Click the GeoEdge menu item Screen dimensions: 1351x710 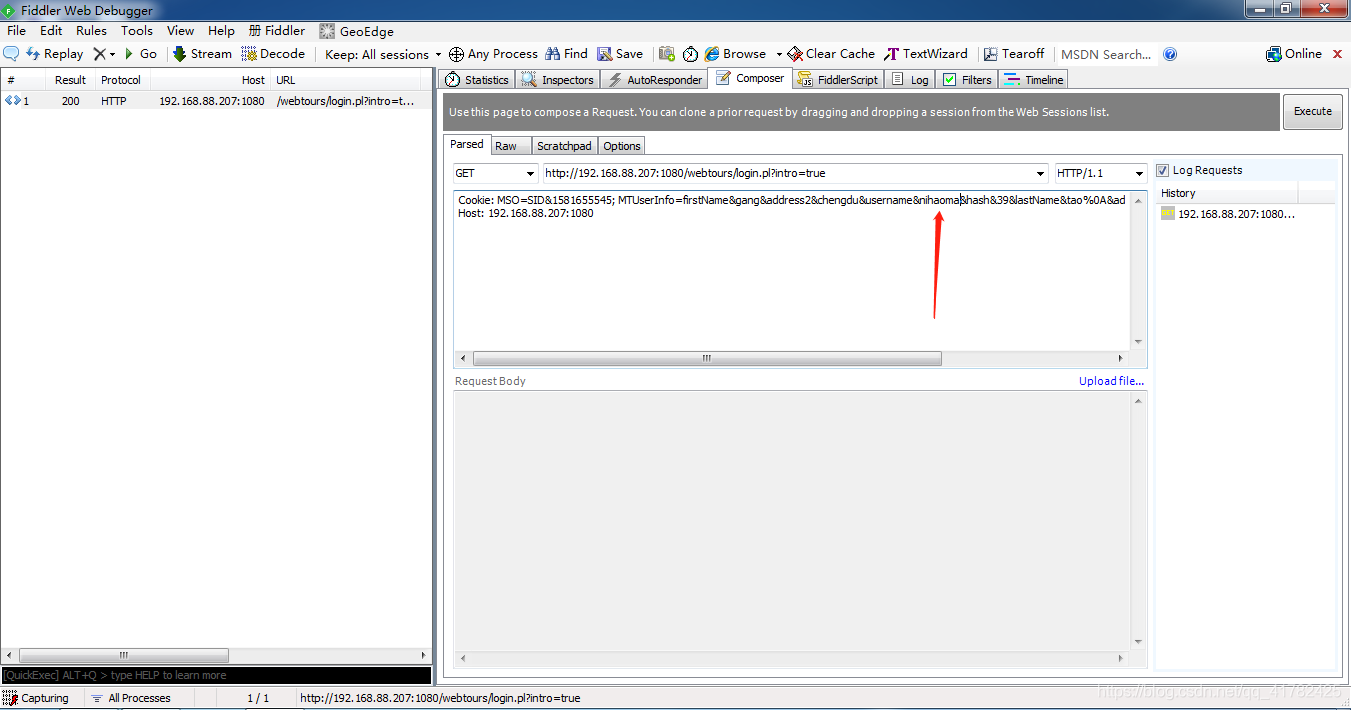357,31
